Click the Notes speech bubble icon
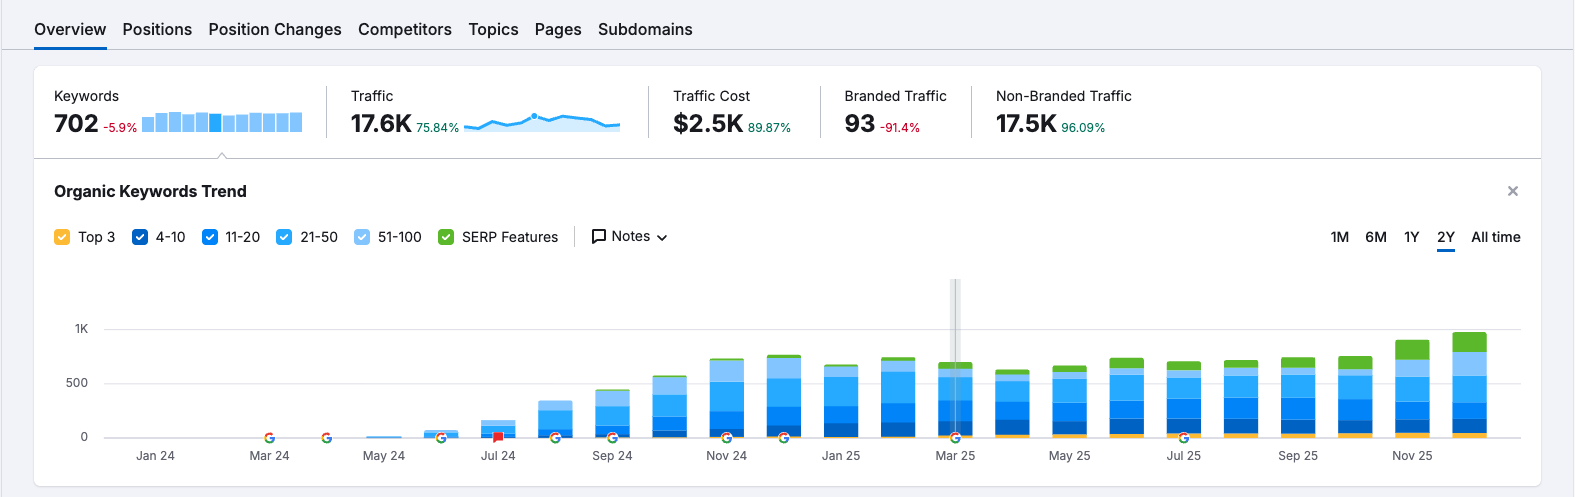This screenshot has width=1575, height=497. [599, 237]
